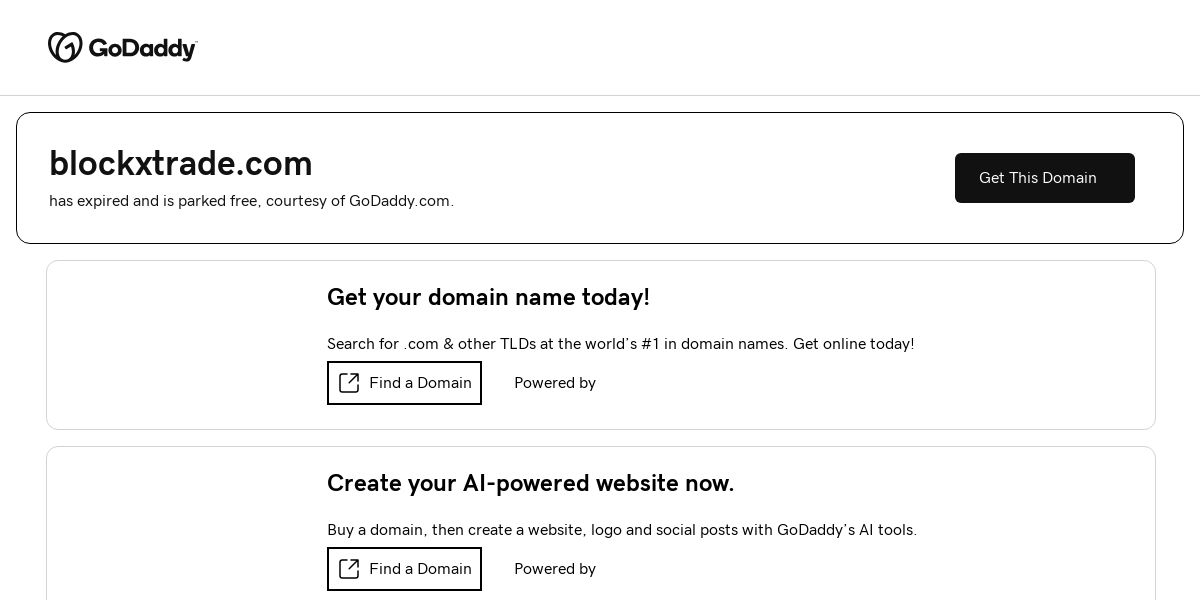The image size is (1200, 600).
Task: Click 'Search for .com & other TLDs' description
Action: (x=620, y=344)
